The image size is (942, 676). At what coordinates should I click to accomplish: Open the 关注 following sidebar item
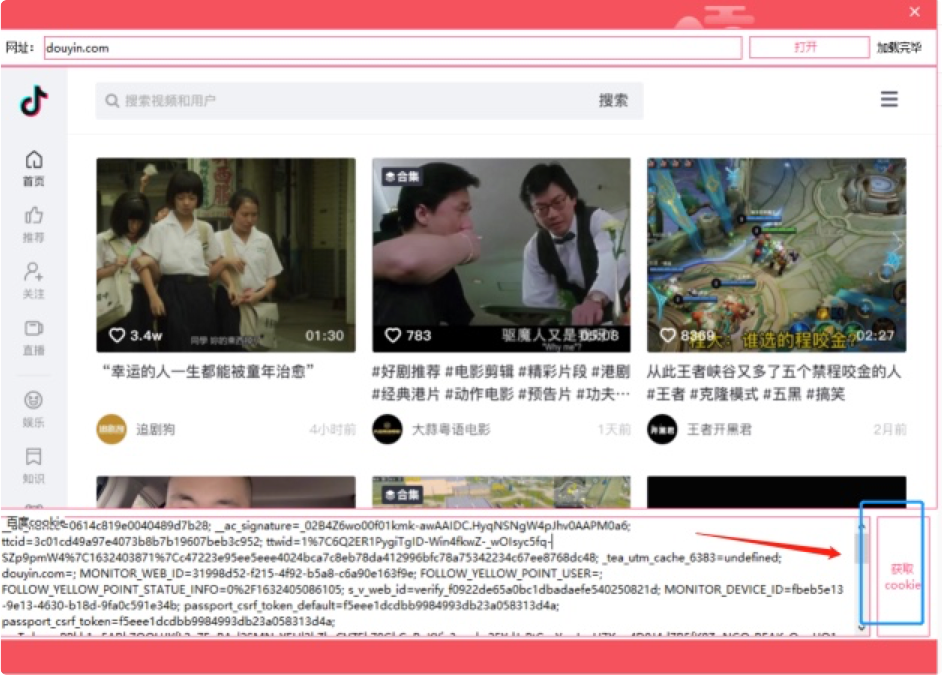point(34,281)
